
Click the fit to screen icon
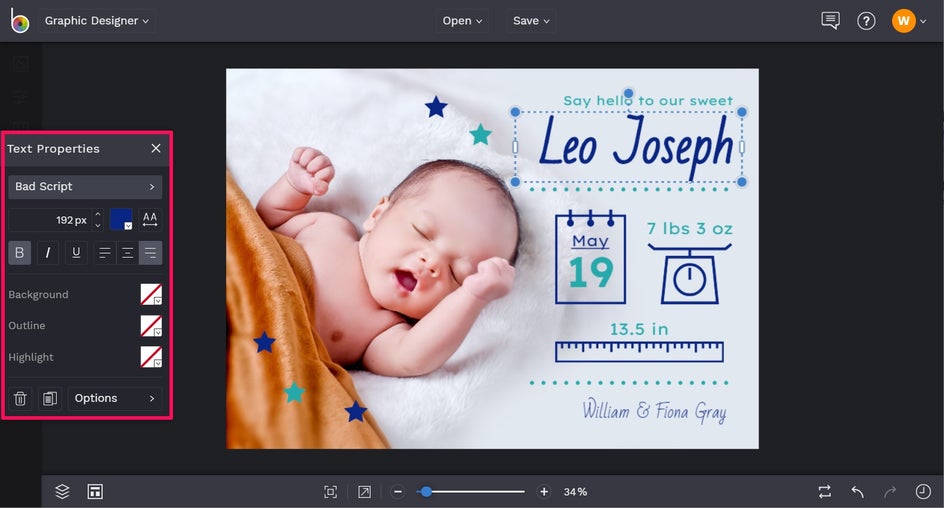coord(331,492)
